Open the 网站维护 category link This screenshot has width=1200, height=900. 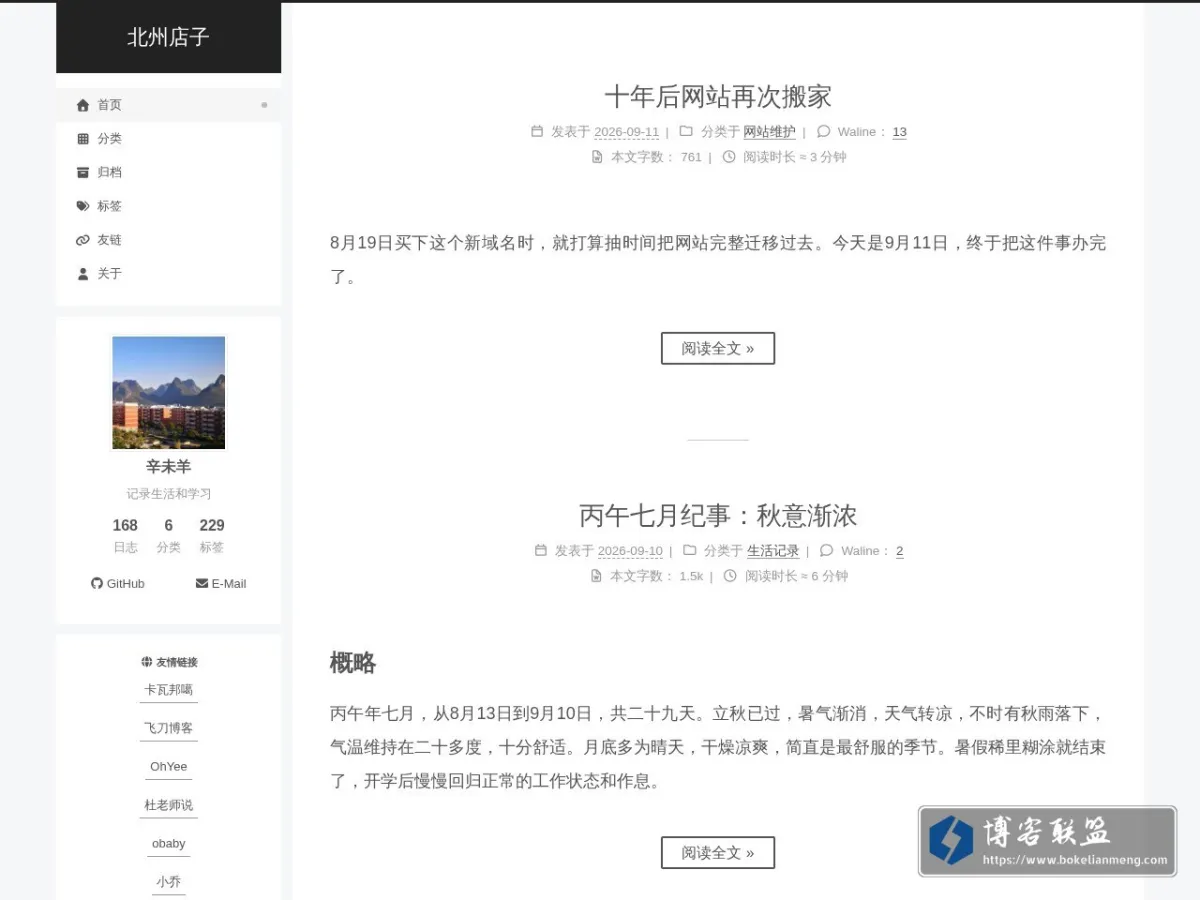(x=770, y=132)
